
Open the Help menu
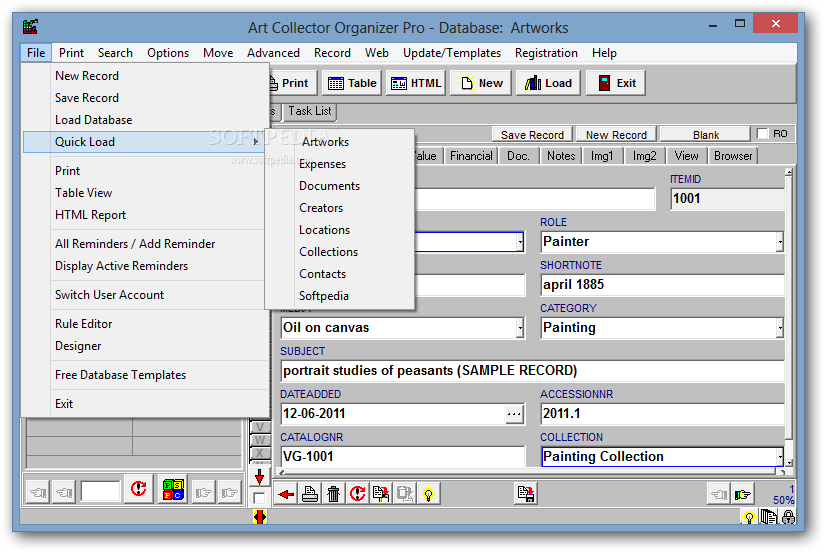click(x=604, y=53)
